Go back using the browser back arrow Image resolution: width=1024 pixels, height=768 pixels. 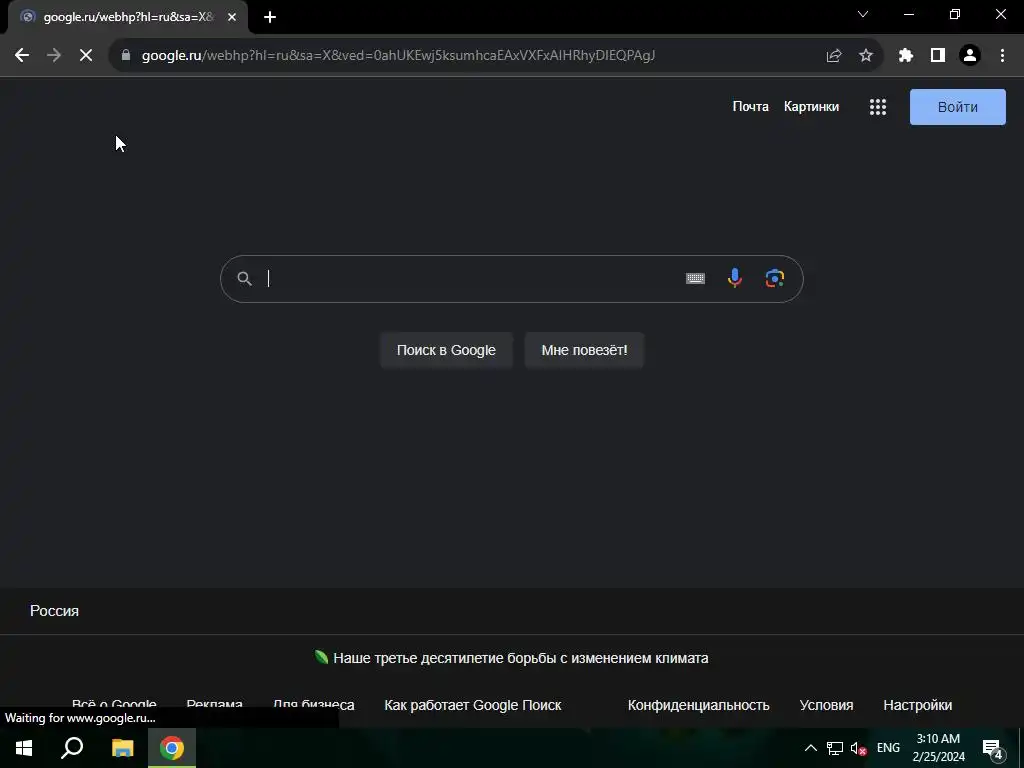22,56
